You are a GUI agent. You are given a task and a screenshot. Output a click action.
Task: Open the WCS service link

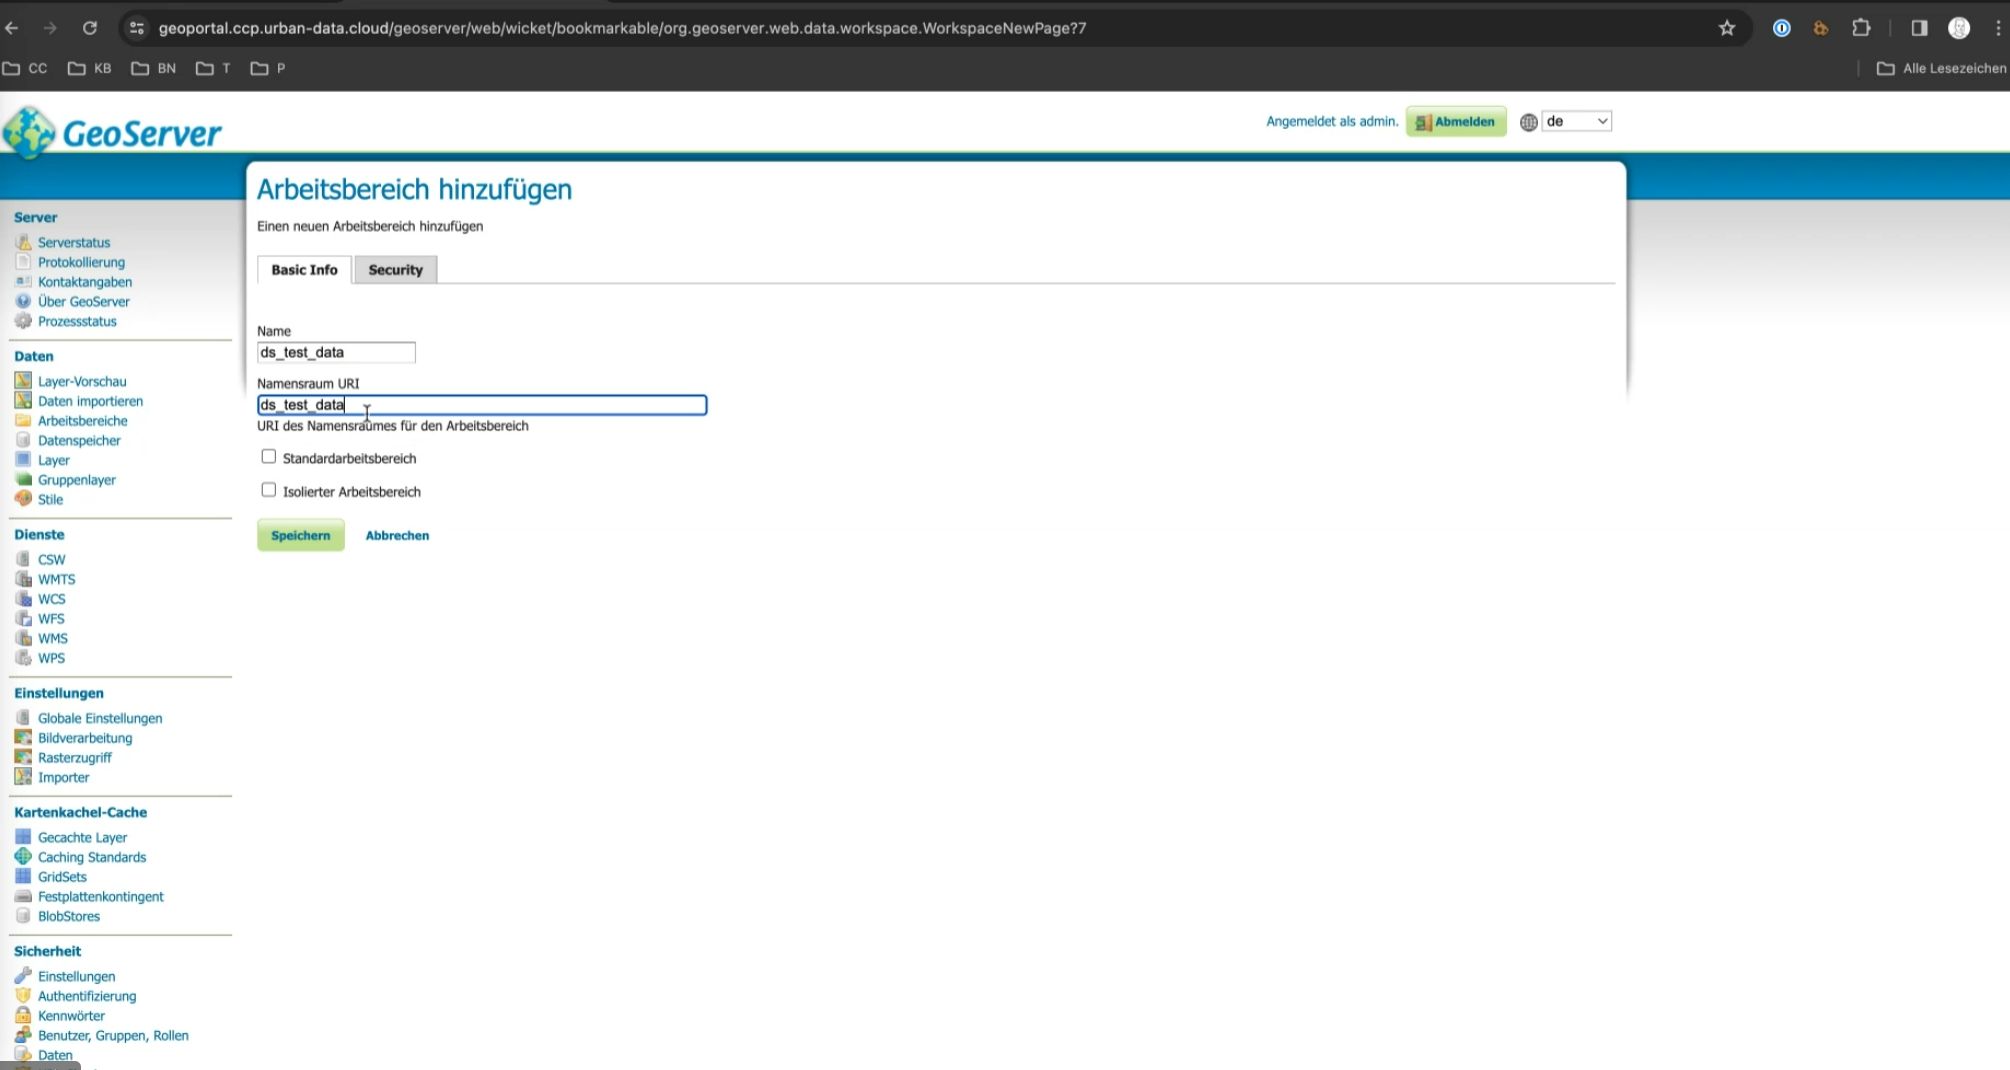[x=52, y=599]
